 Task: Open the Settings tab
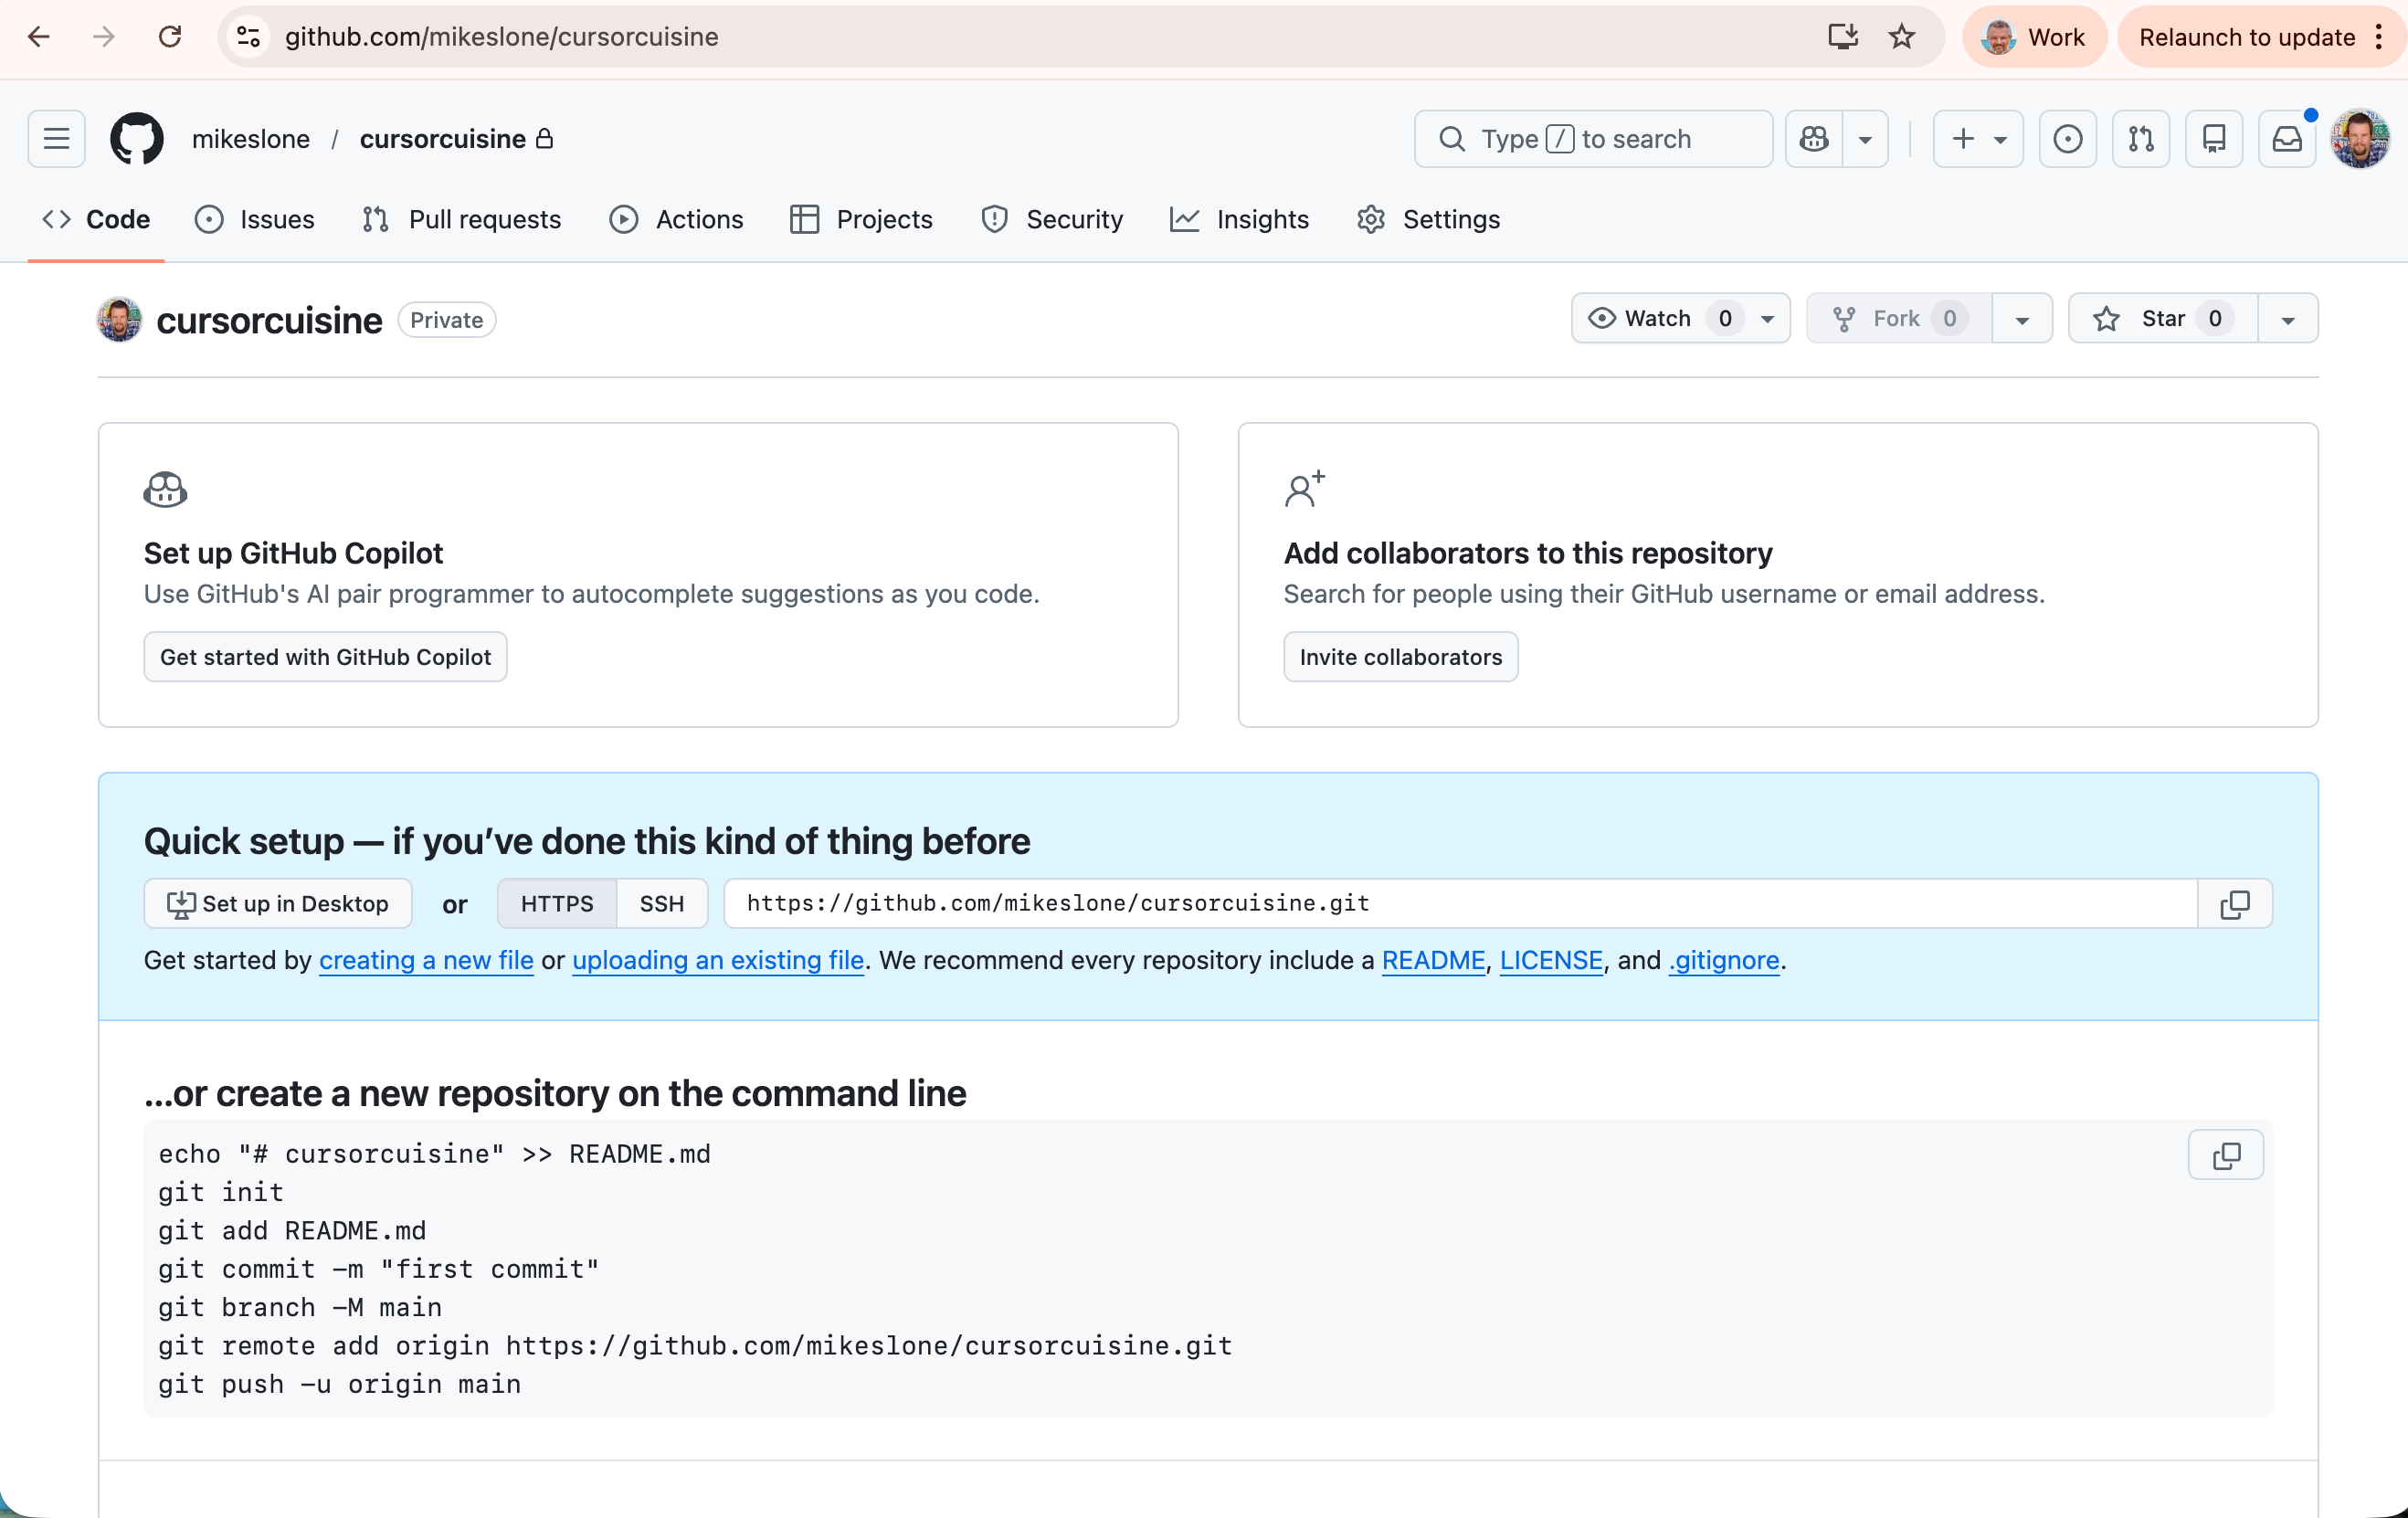pos(1428,220)
